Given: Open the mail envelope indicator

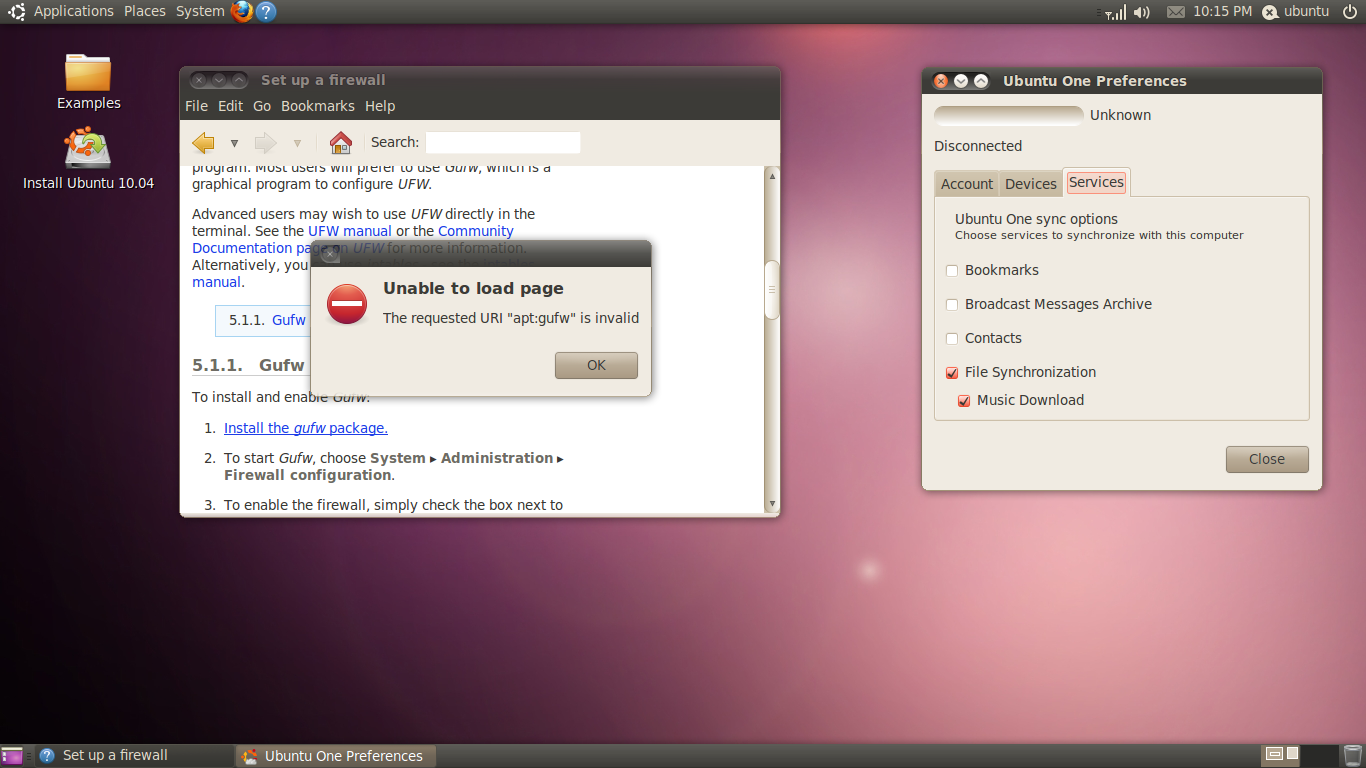Looking at the screenshot, I should [1175, 12].
